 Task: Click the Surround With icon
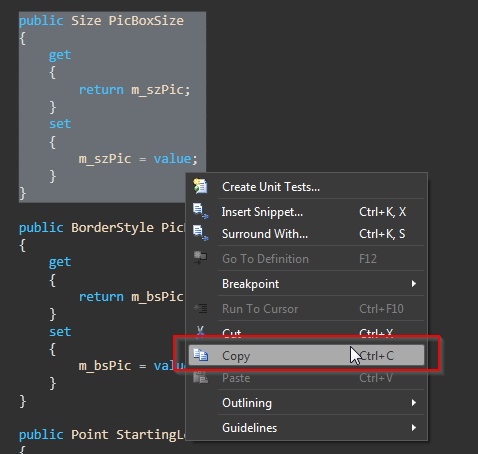point(201,233)
